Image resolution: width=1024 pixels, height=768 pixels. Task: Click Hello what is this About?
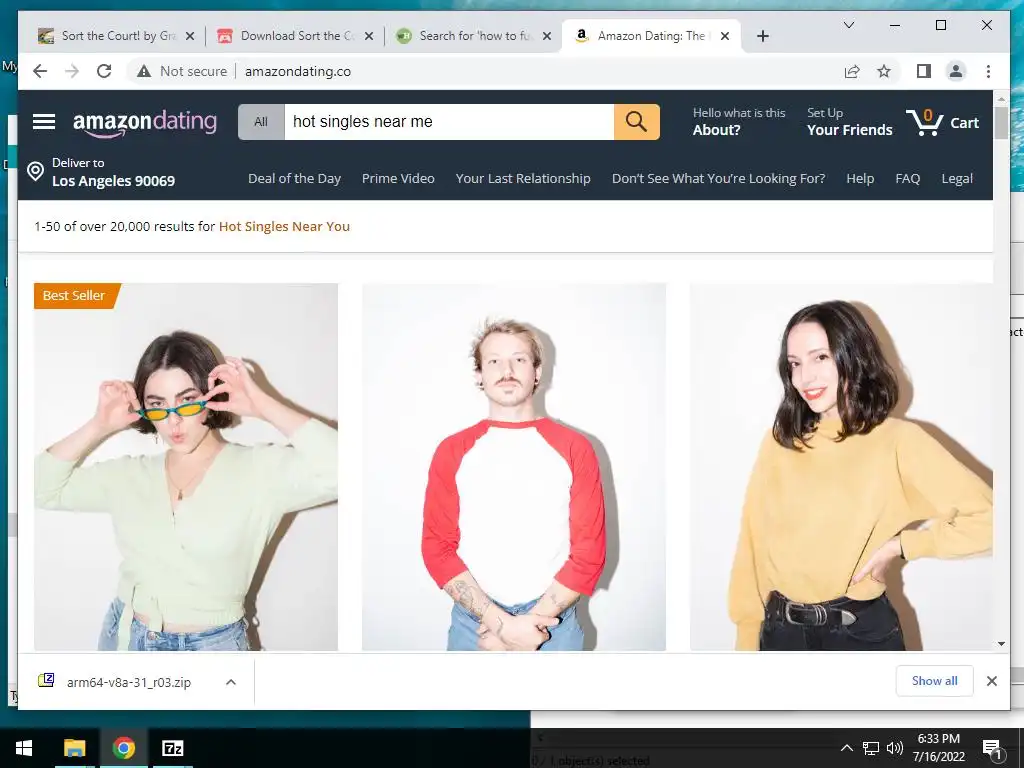pos(739,121)
